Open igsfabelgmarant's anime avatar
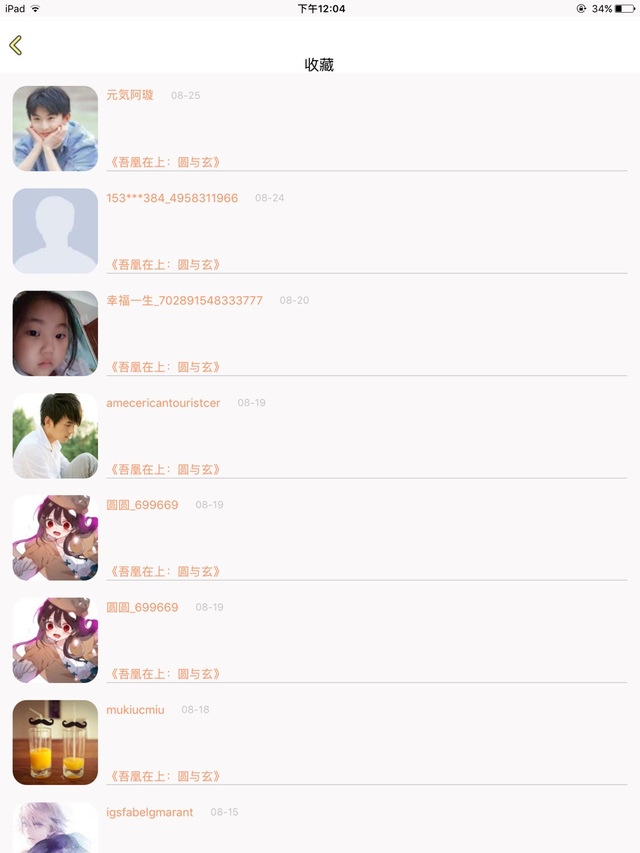This screenshot has height=853, width=640. pyautogui.click(x=56, y=827)
